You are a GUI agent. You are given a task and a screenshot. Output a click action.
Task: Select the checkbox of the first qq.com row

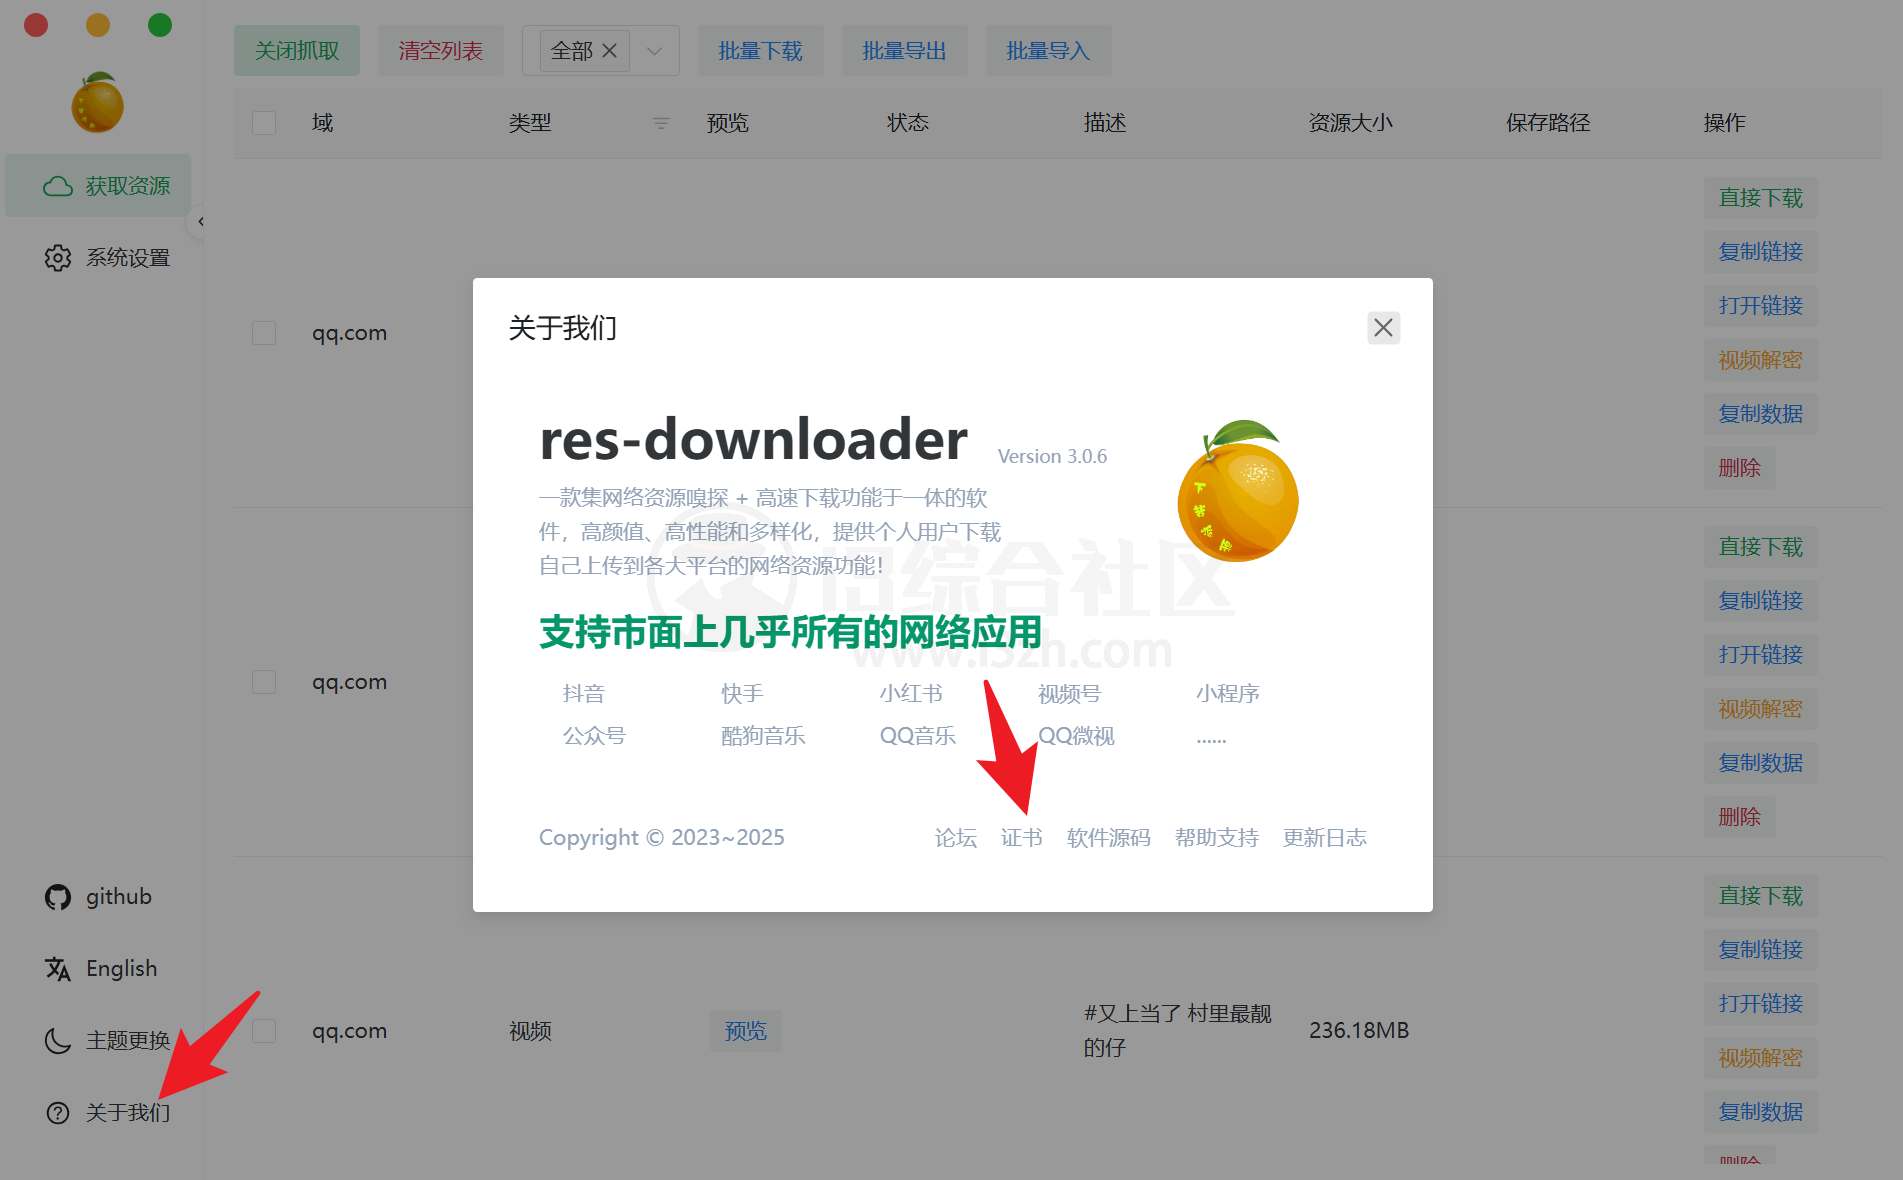263,332
